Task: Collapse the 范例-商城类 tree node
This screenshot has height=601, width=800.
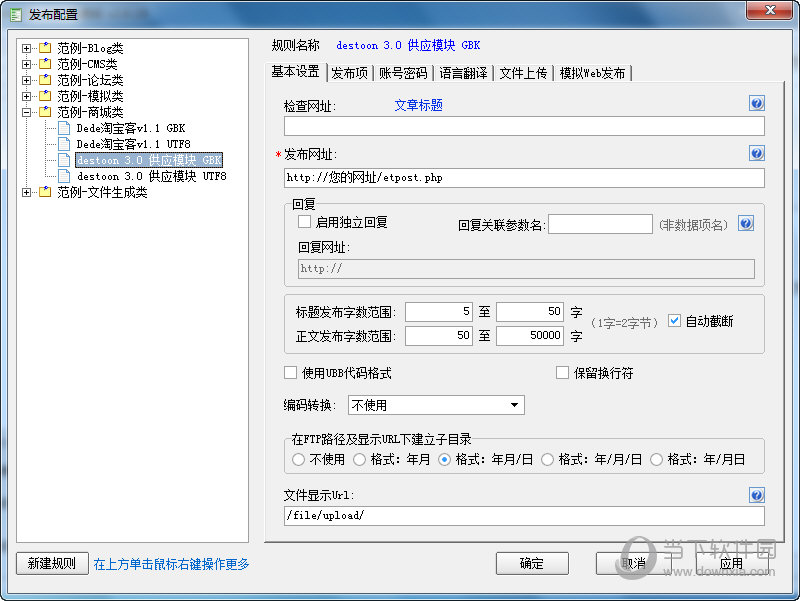Action: [x=27, y=112]
